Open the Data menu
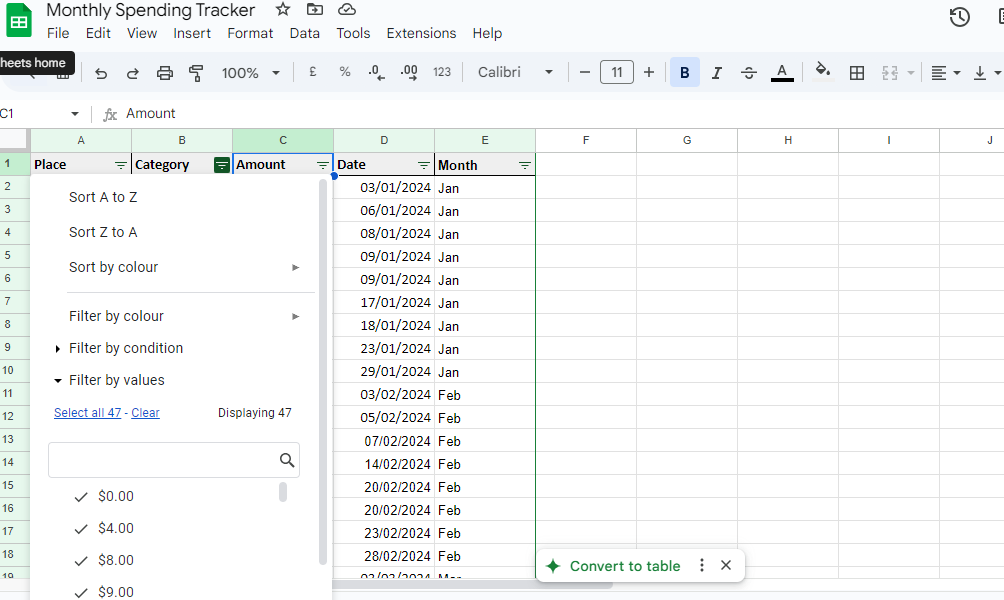1004x600 pixels. coord(304,33)
